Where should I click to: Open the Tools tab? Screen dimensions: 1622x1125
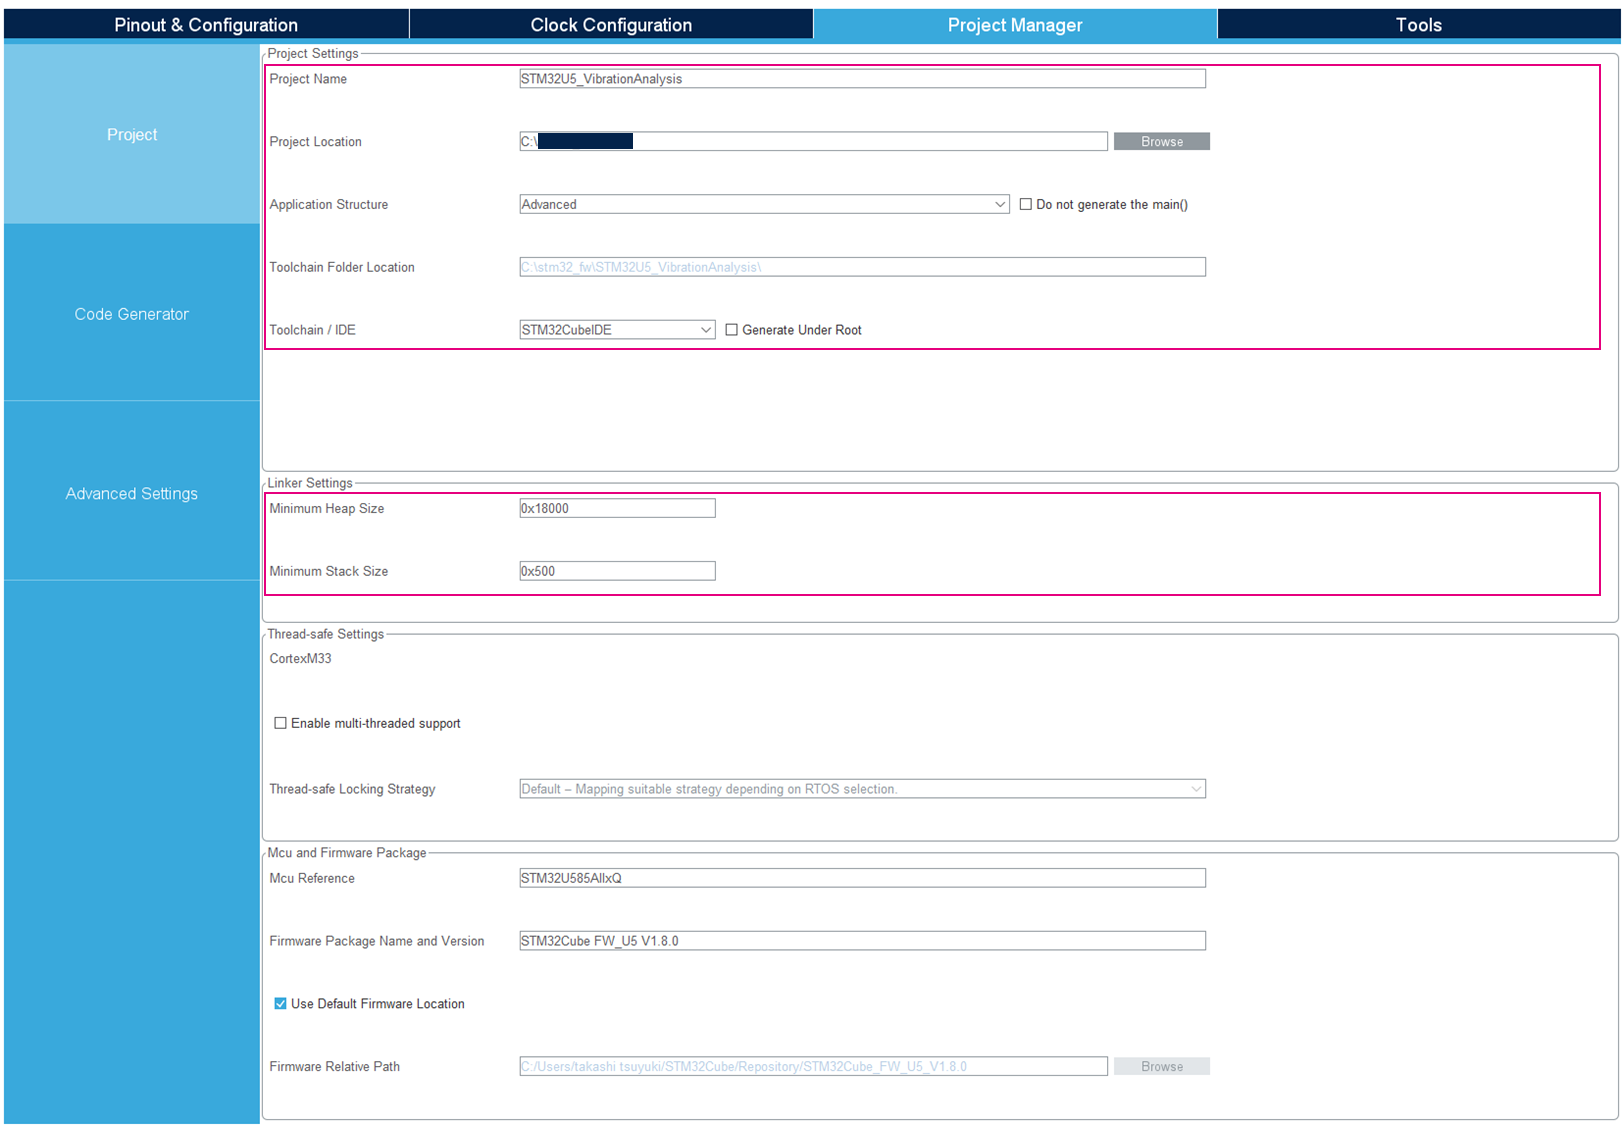[1418, 25]
